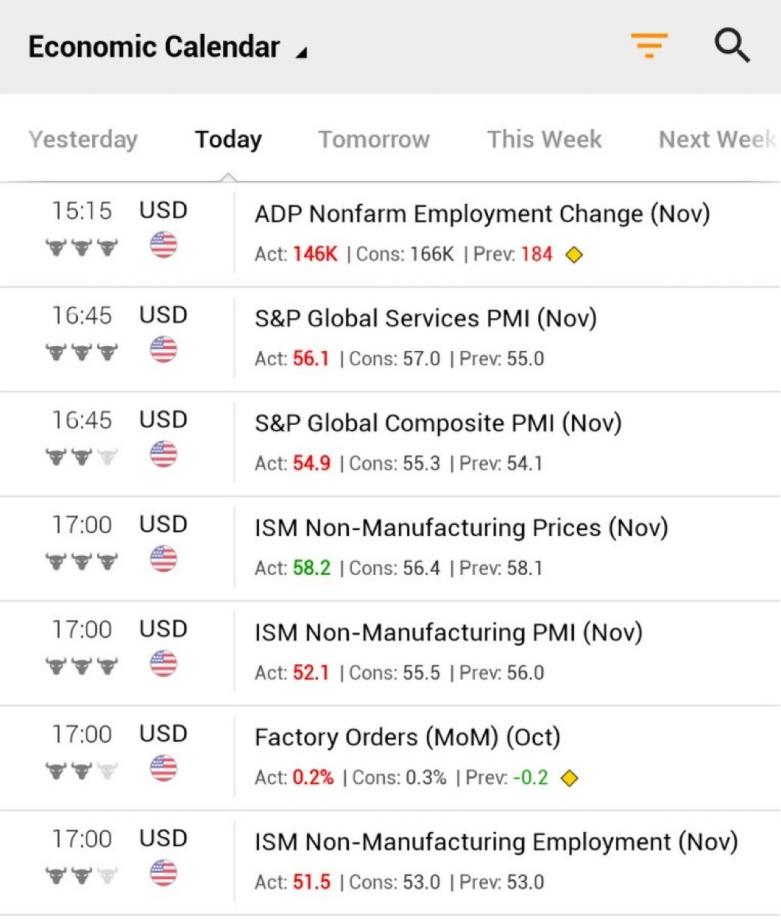
Task: Tap US flag beside ISM Non-Manufacturing Employment
Action: [163, 873]
